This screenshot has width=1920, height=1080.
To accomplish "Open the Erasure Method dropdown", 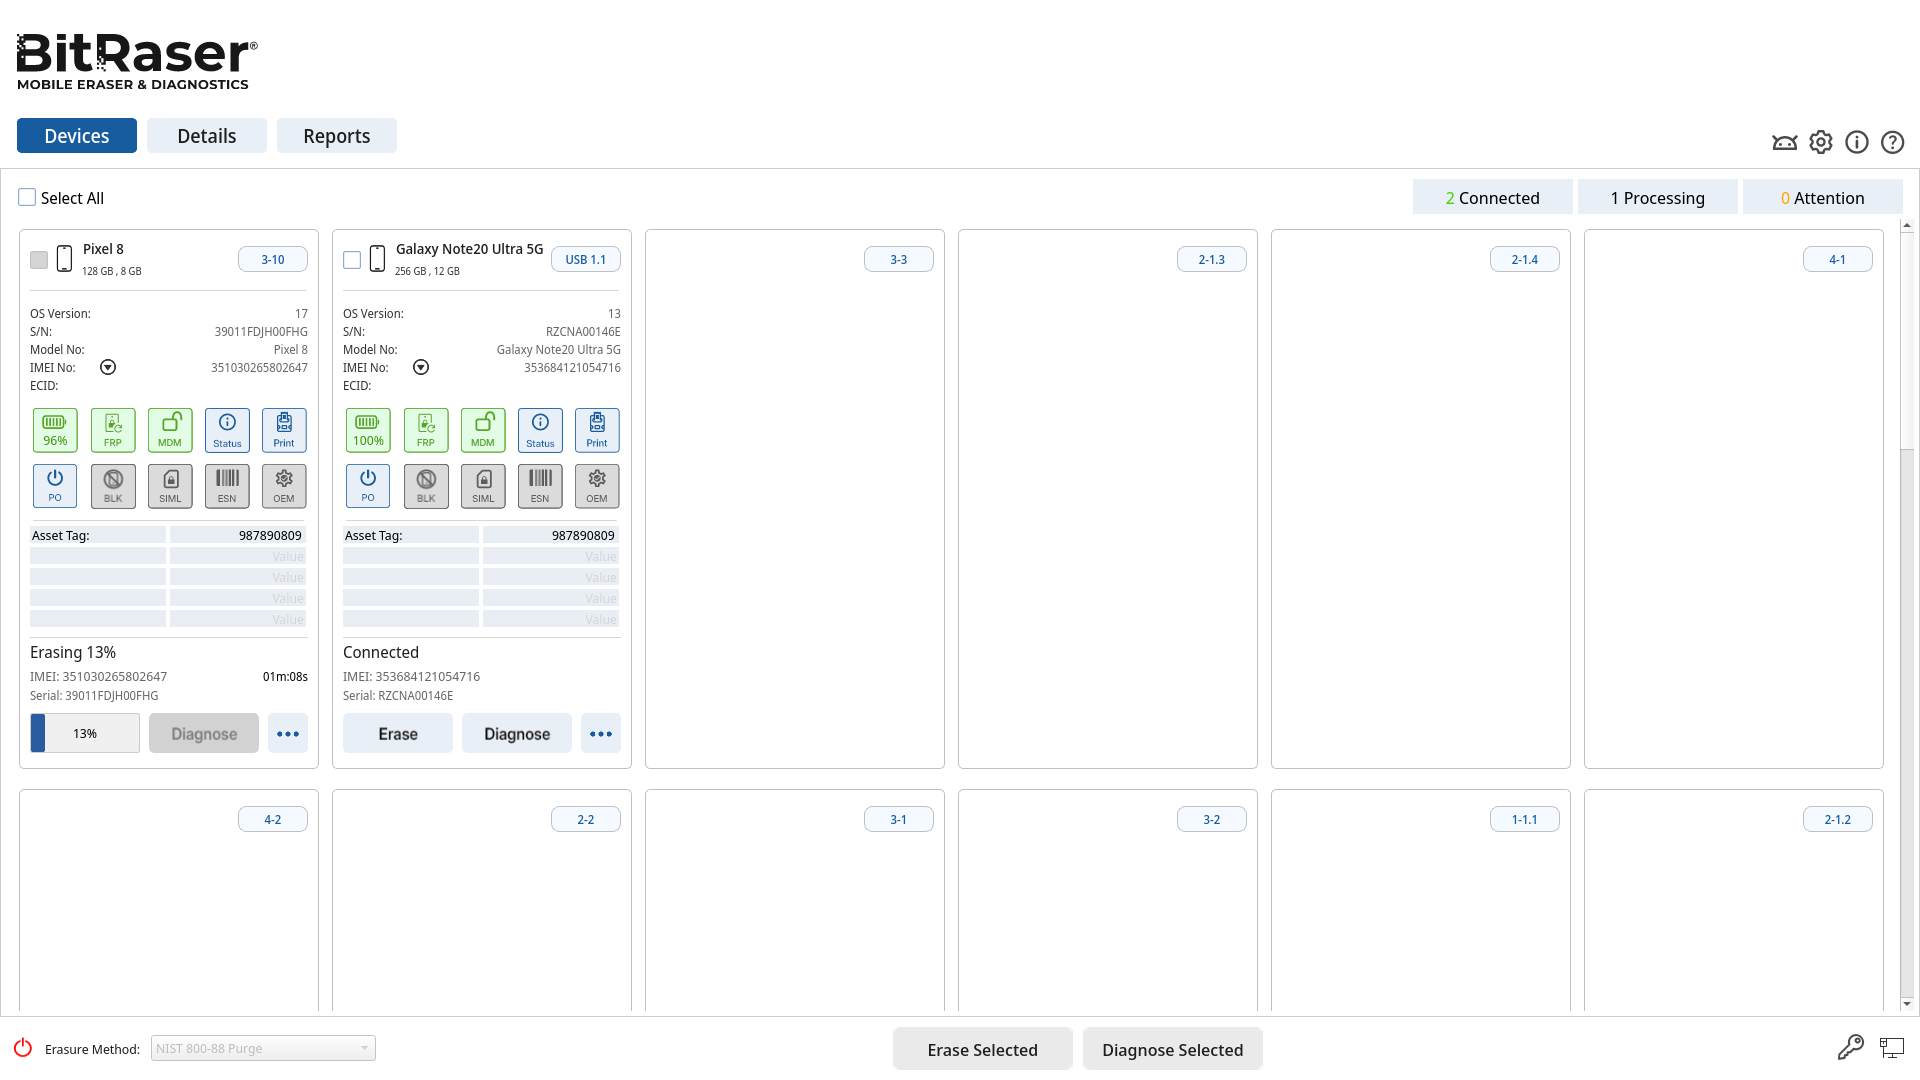I will [x=263, y=1048].
